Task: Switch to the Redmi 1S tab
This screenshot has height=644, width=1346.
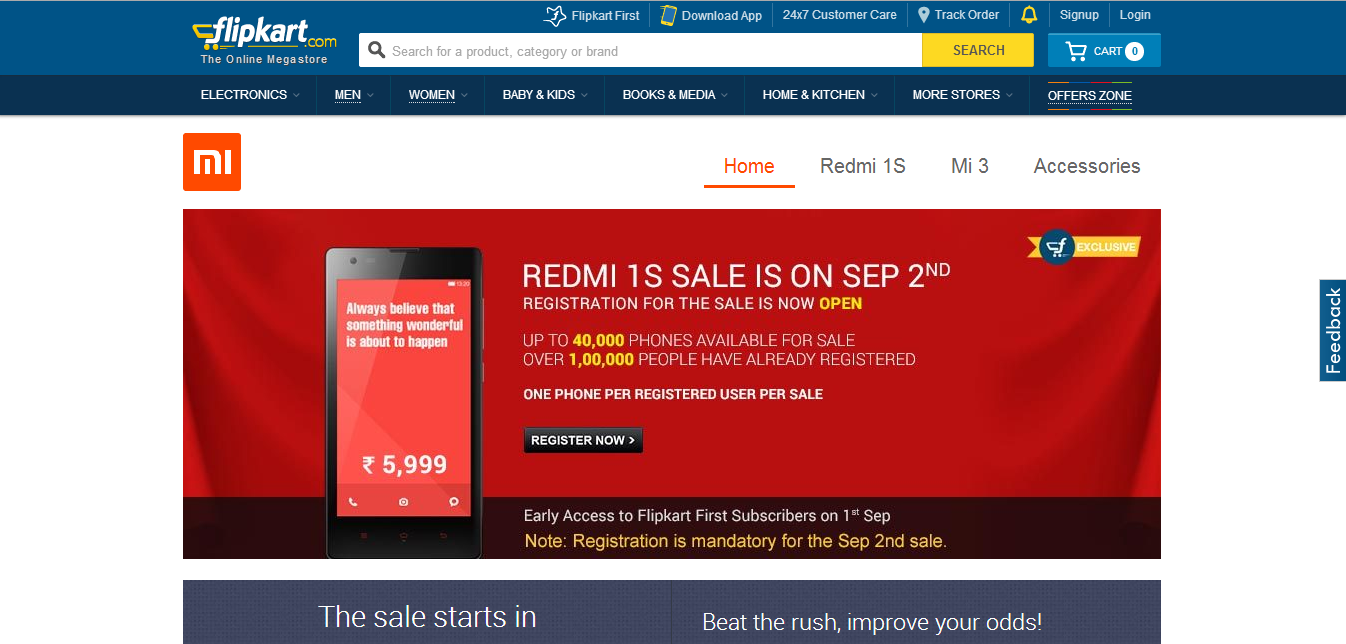Action: [x=863, y=166]
